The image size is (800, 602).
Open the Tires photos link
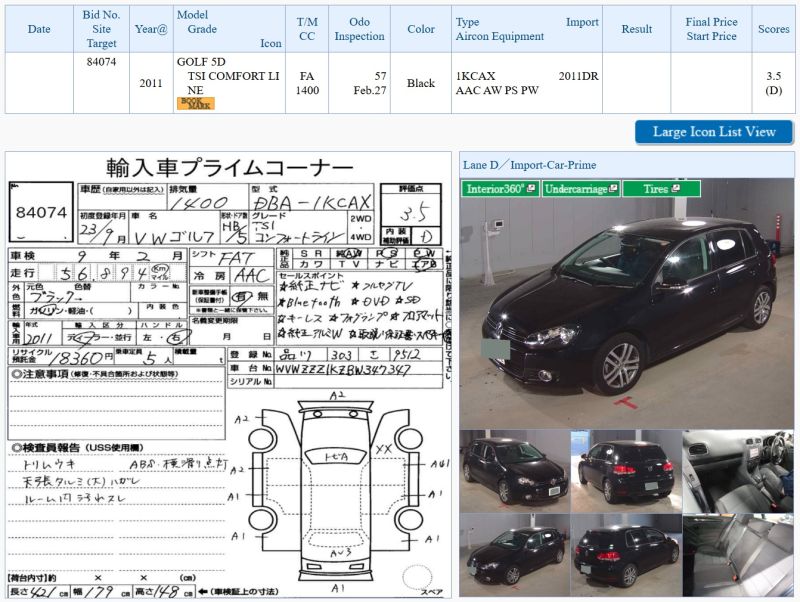[x=661, y=189]
